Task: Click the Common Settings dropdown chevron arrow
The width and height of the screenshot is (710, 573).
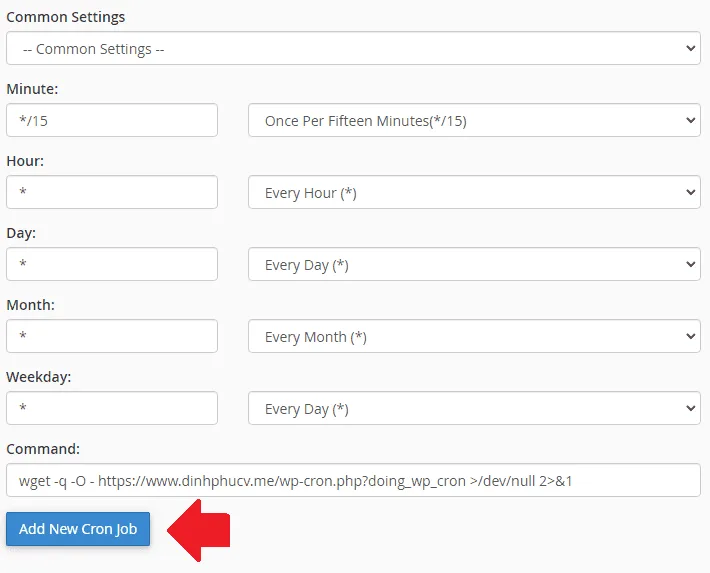Action: 690,48
